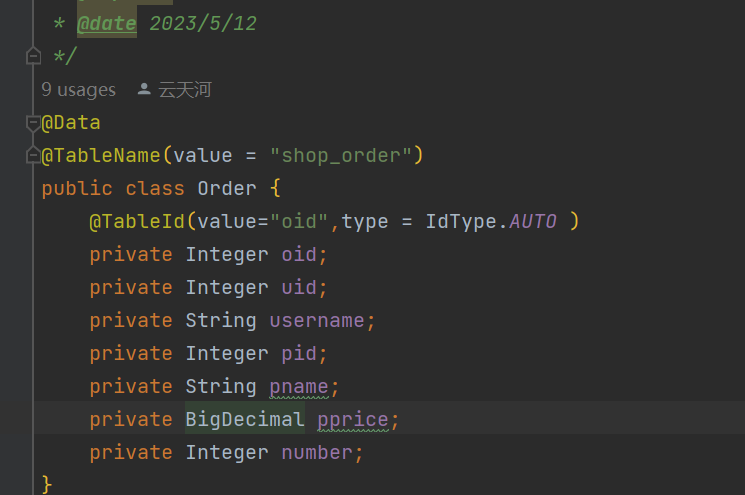Open the 9 usages hint
This screenshot has width=745, height=495.
78,90
